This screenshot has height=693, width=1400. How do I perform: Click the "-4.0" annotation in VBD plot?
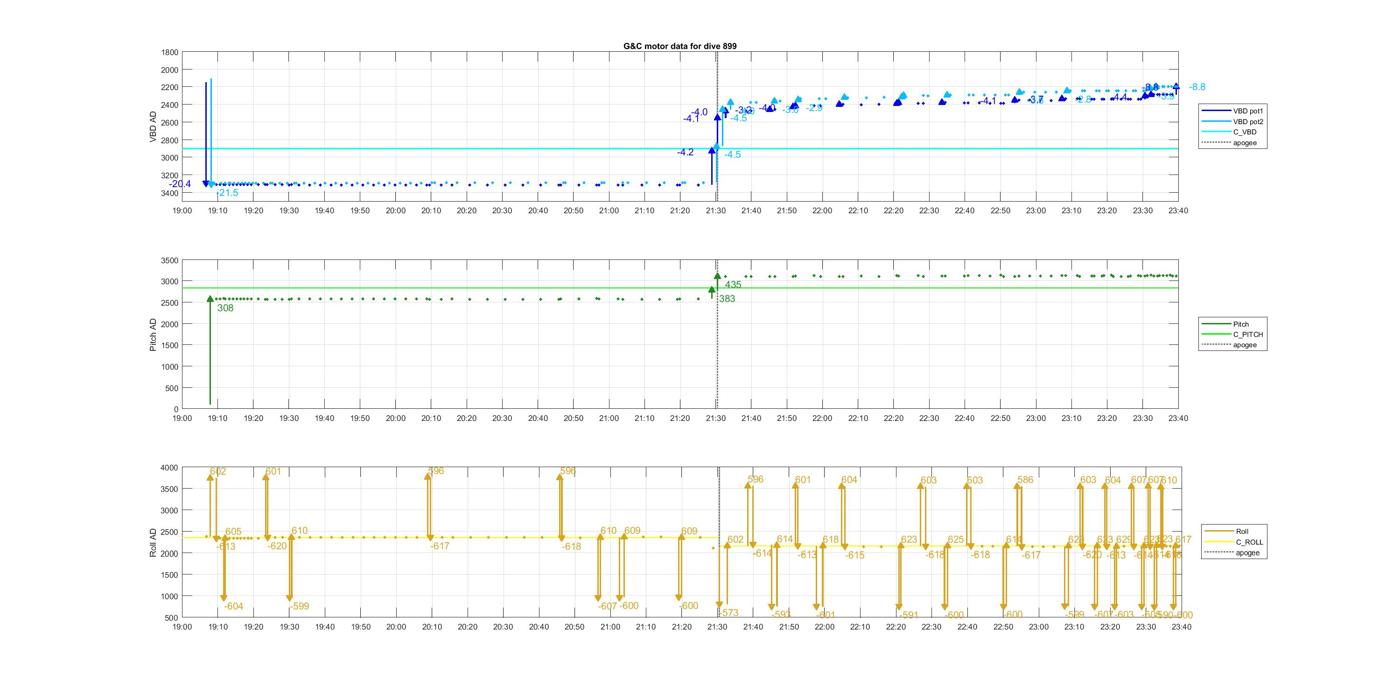699,112
